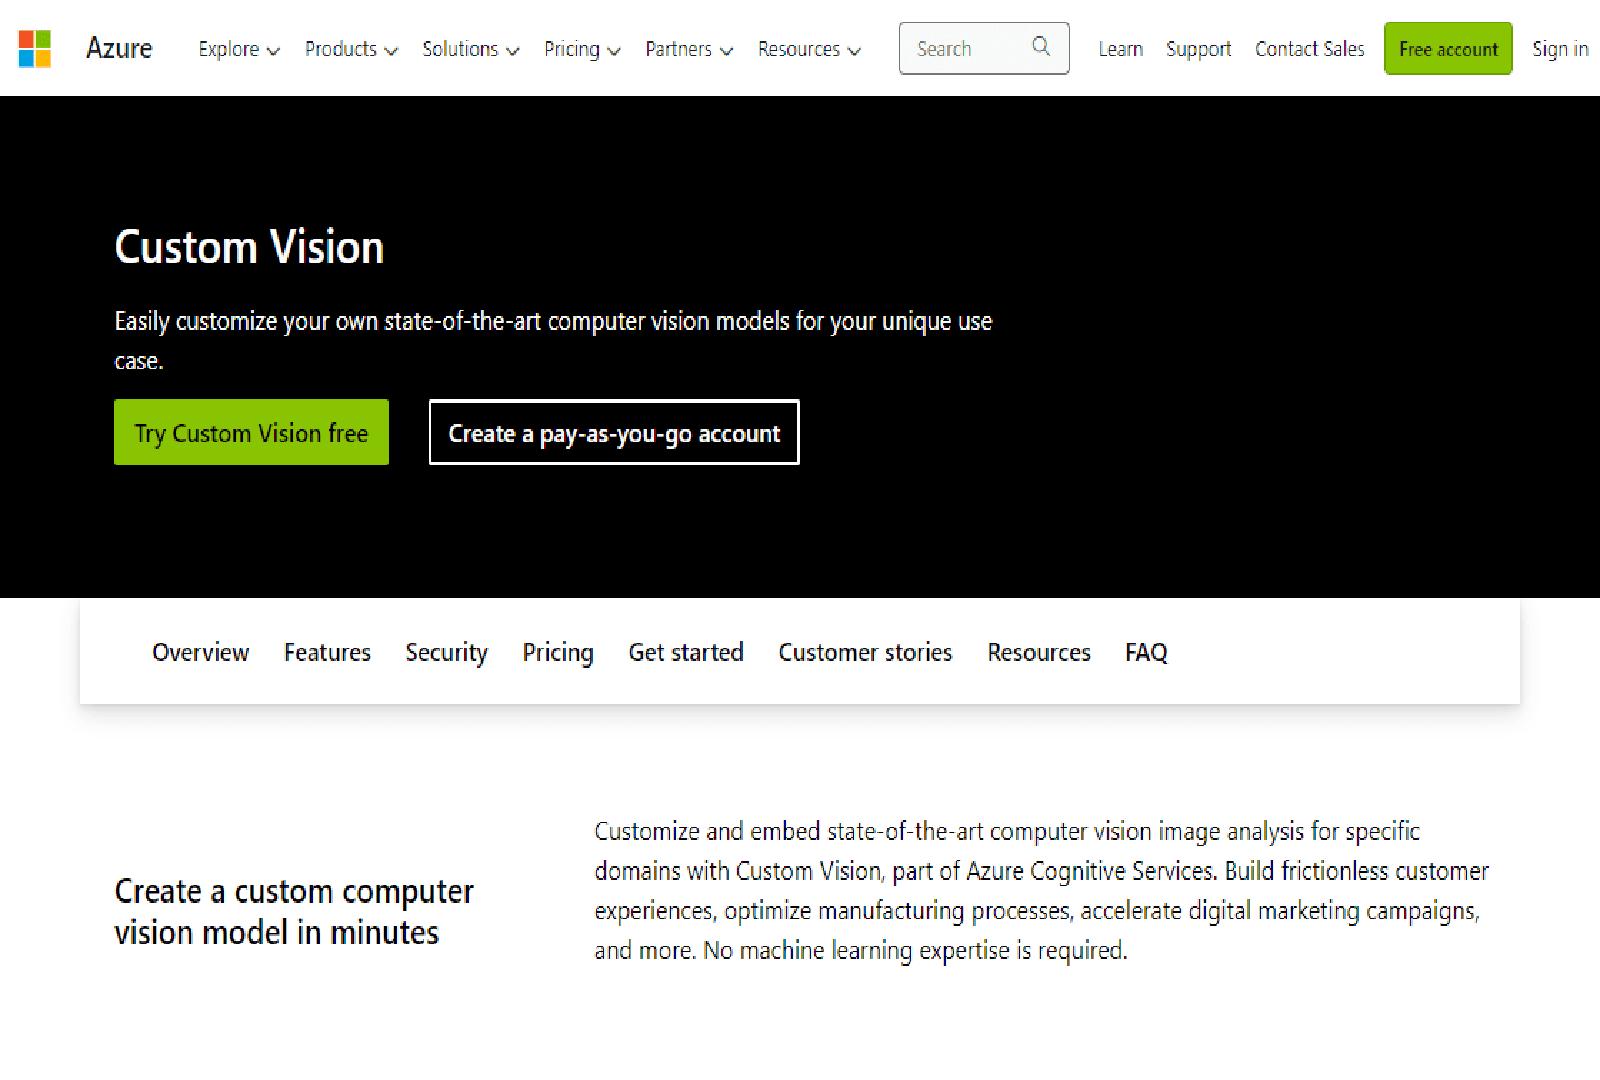Switch to the Customer stories tab
Image resolution: width=1600 pixels, height=1080 pixels.
point(864,652)
